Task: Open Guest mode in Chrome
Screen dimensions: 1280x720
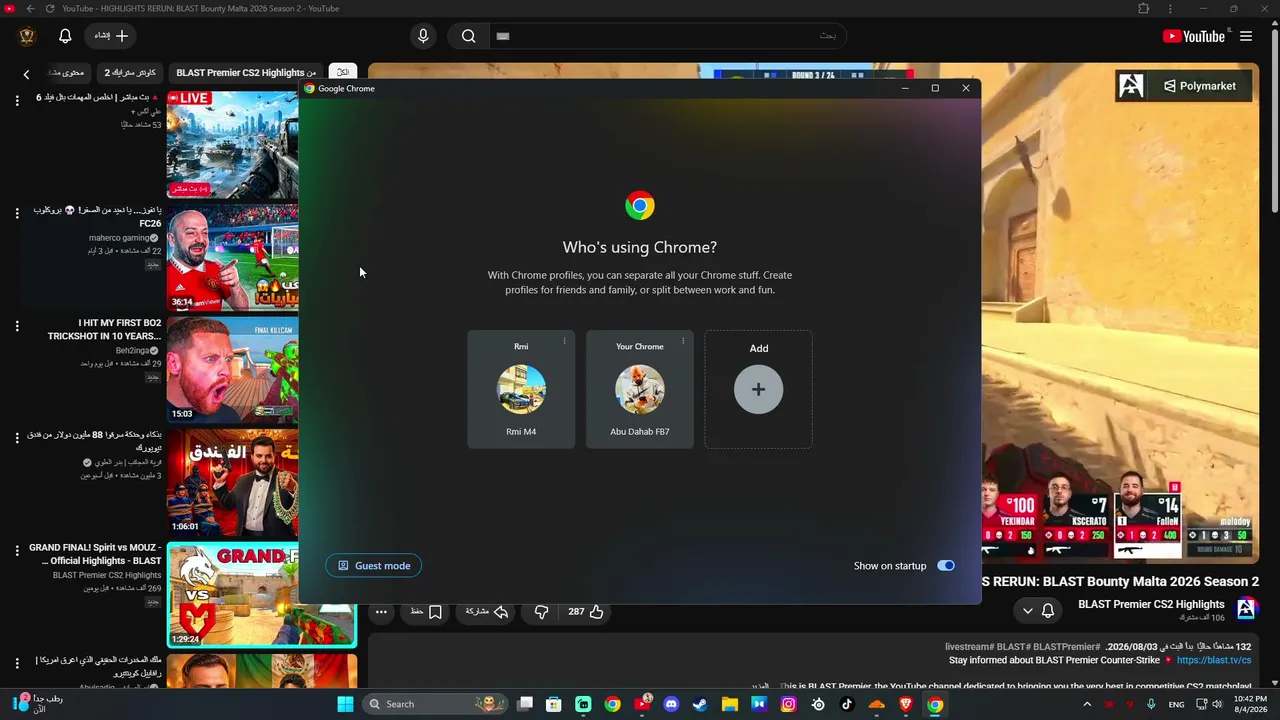Action: click(374, 566)
